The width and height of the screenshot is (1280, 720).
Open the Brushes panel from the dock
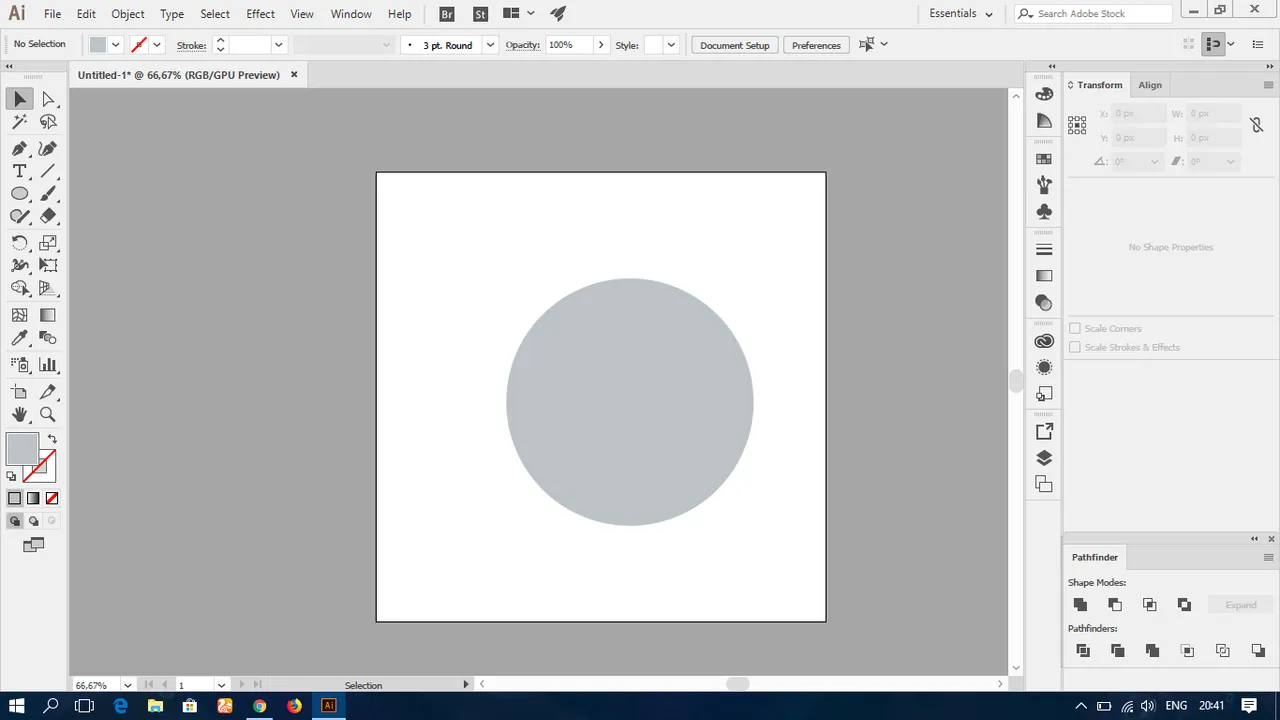click(1044, 185)
